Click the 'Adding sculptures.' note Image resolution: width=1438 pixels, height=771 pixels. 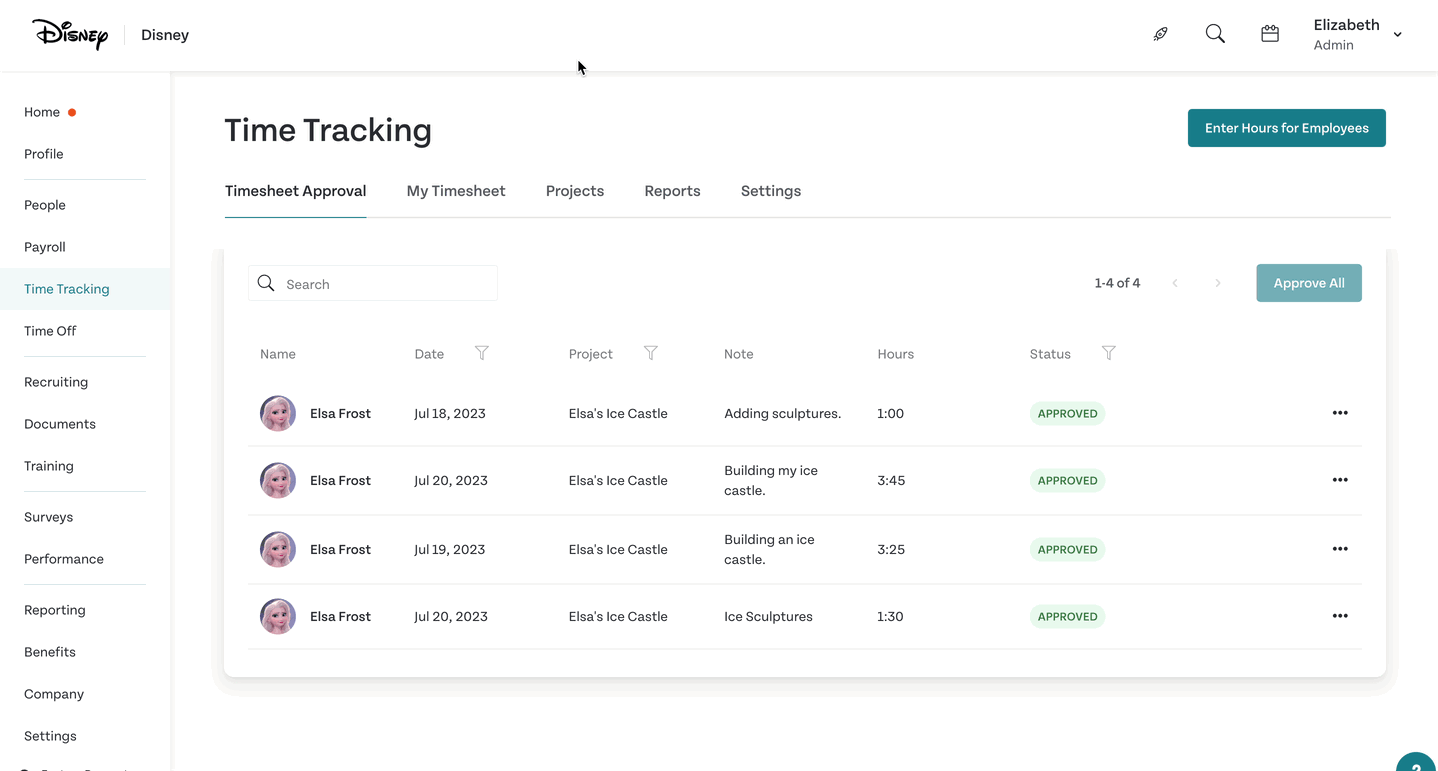783,413
